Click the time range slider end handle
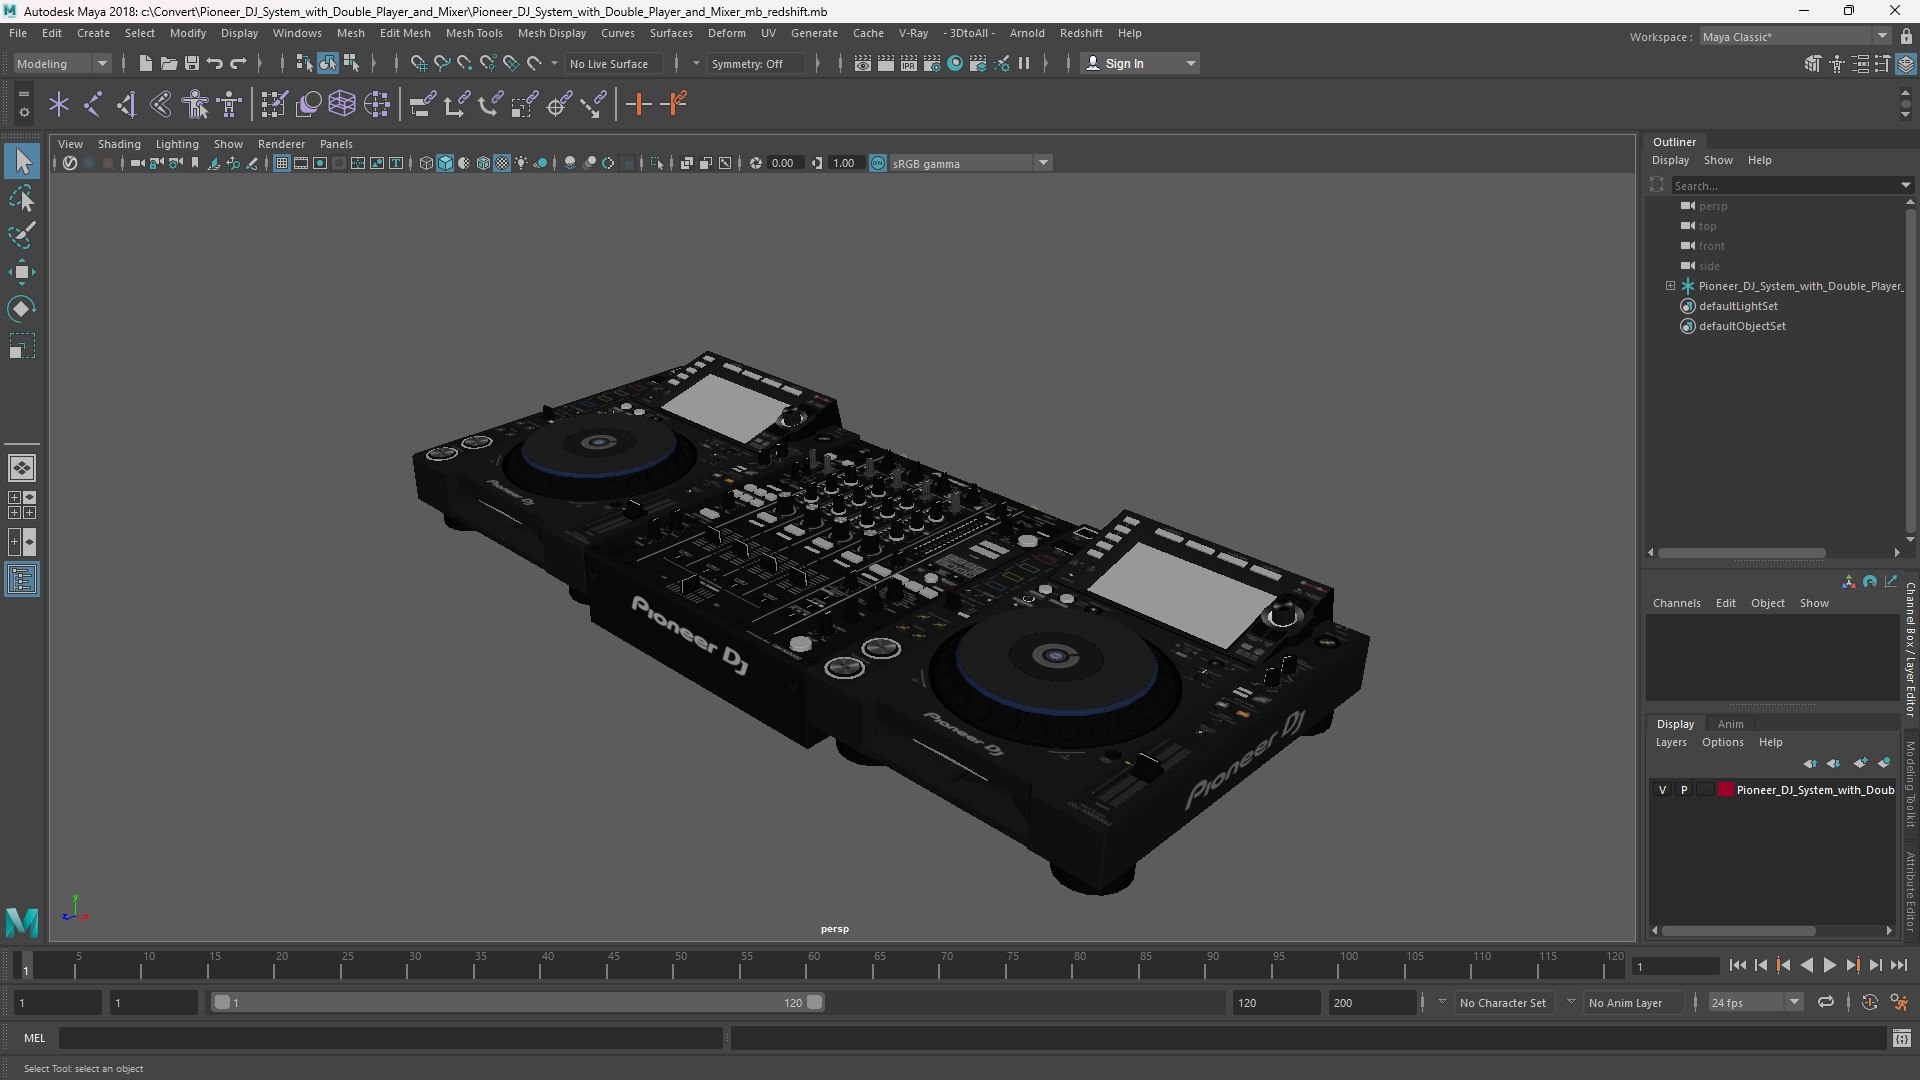The height and width of the screenshot is (1080, 1920). tap(815, 1002)
